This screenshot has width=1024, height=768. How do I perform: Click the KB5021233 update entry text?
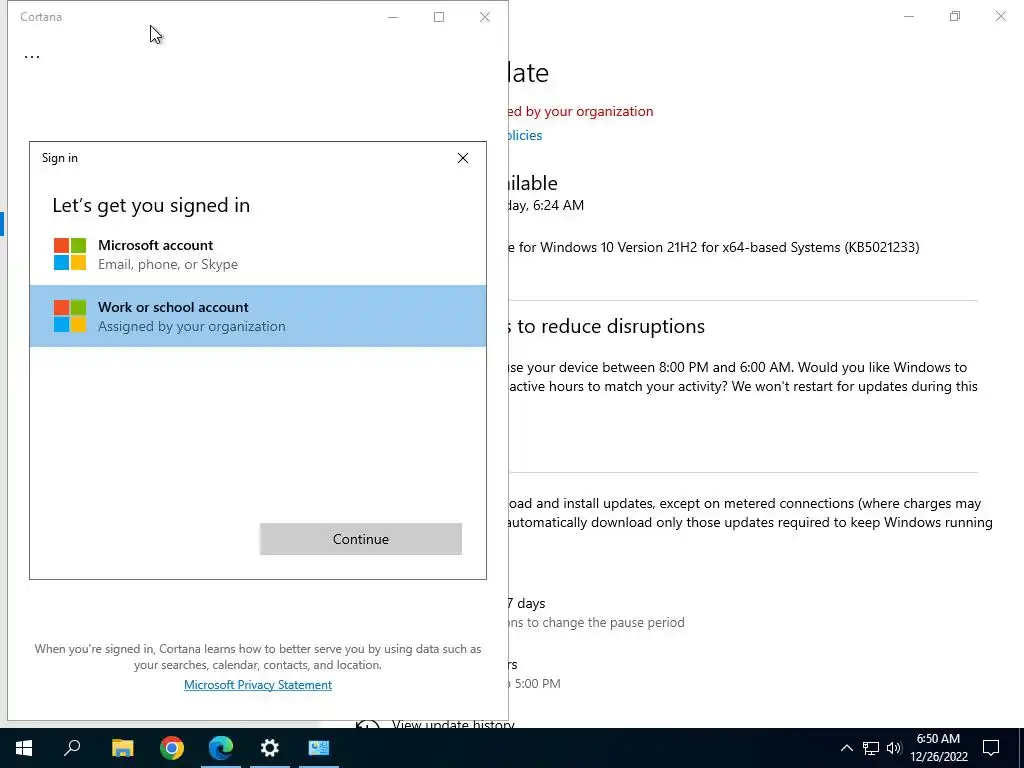pyautogui.click(x=714, y=248)
